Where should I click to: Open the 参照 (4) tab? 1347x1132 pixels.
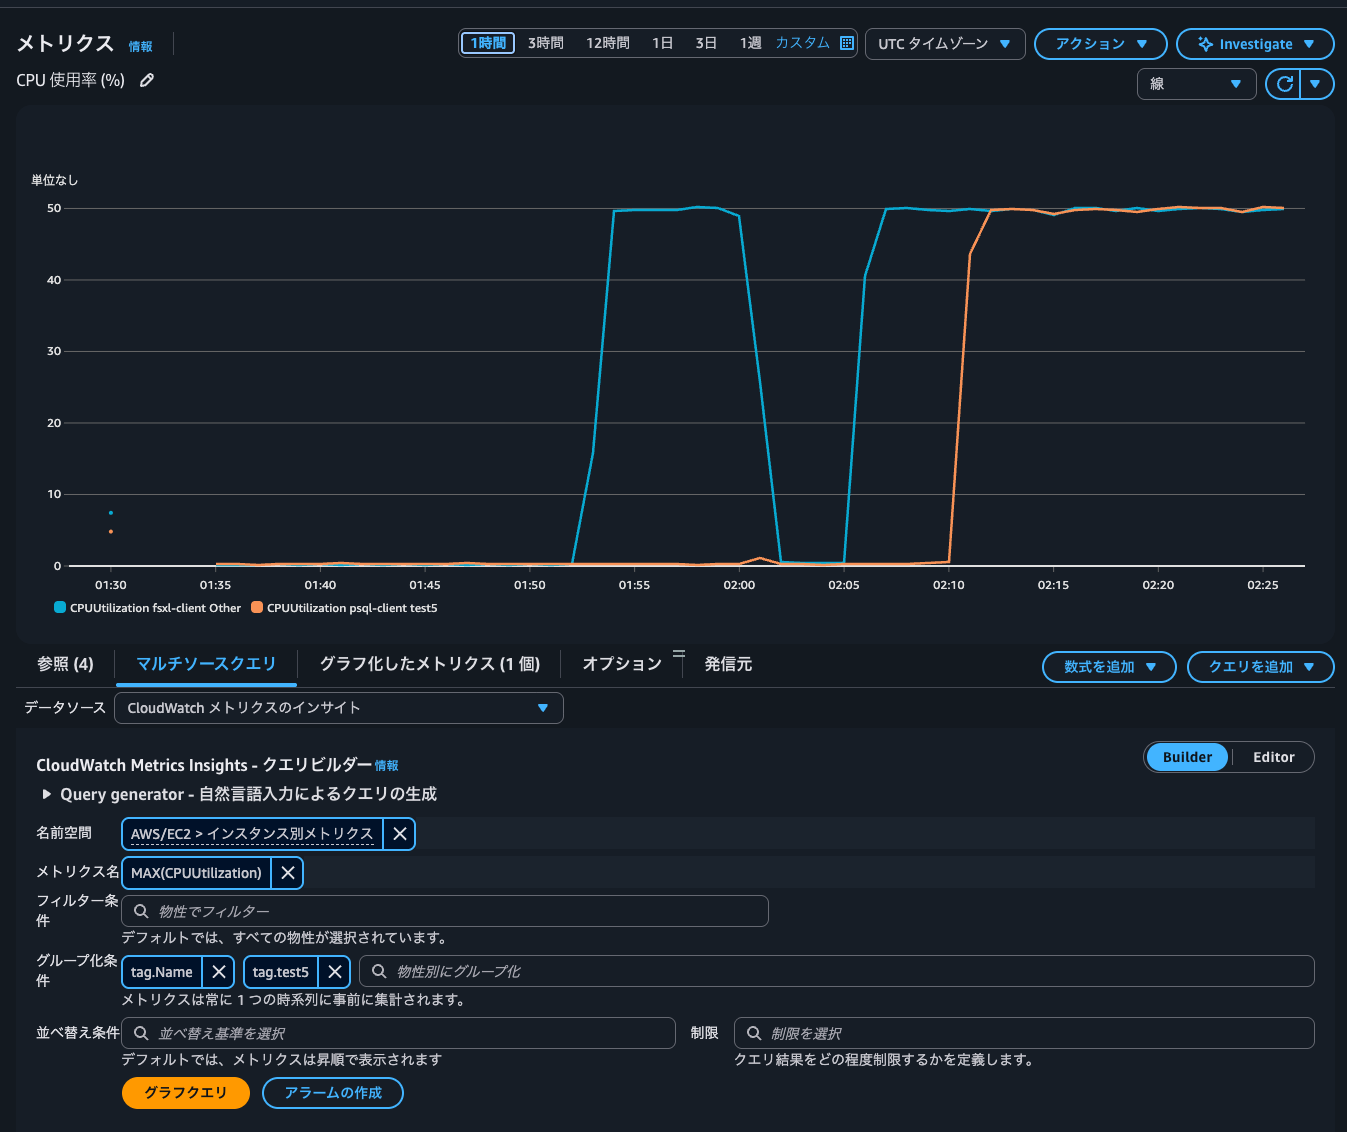(65, 664)
